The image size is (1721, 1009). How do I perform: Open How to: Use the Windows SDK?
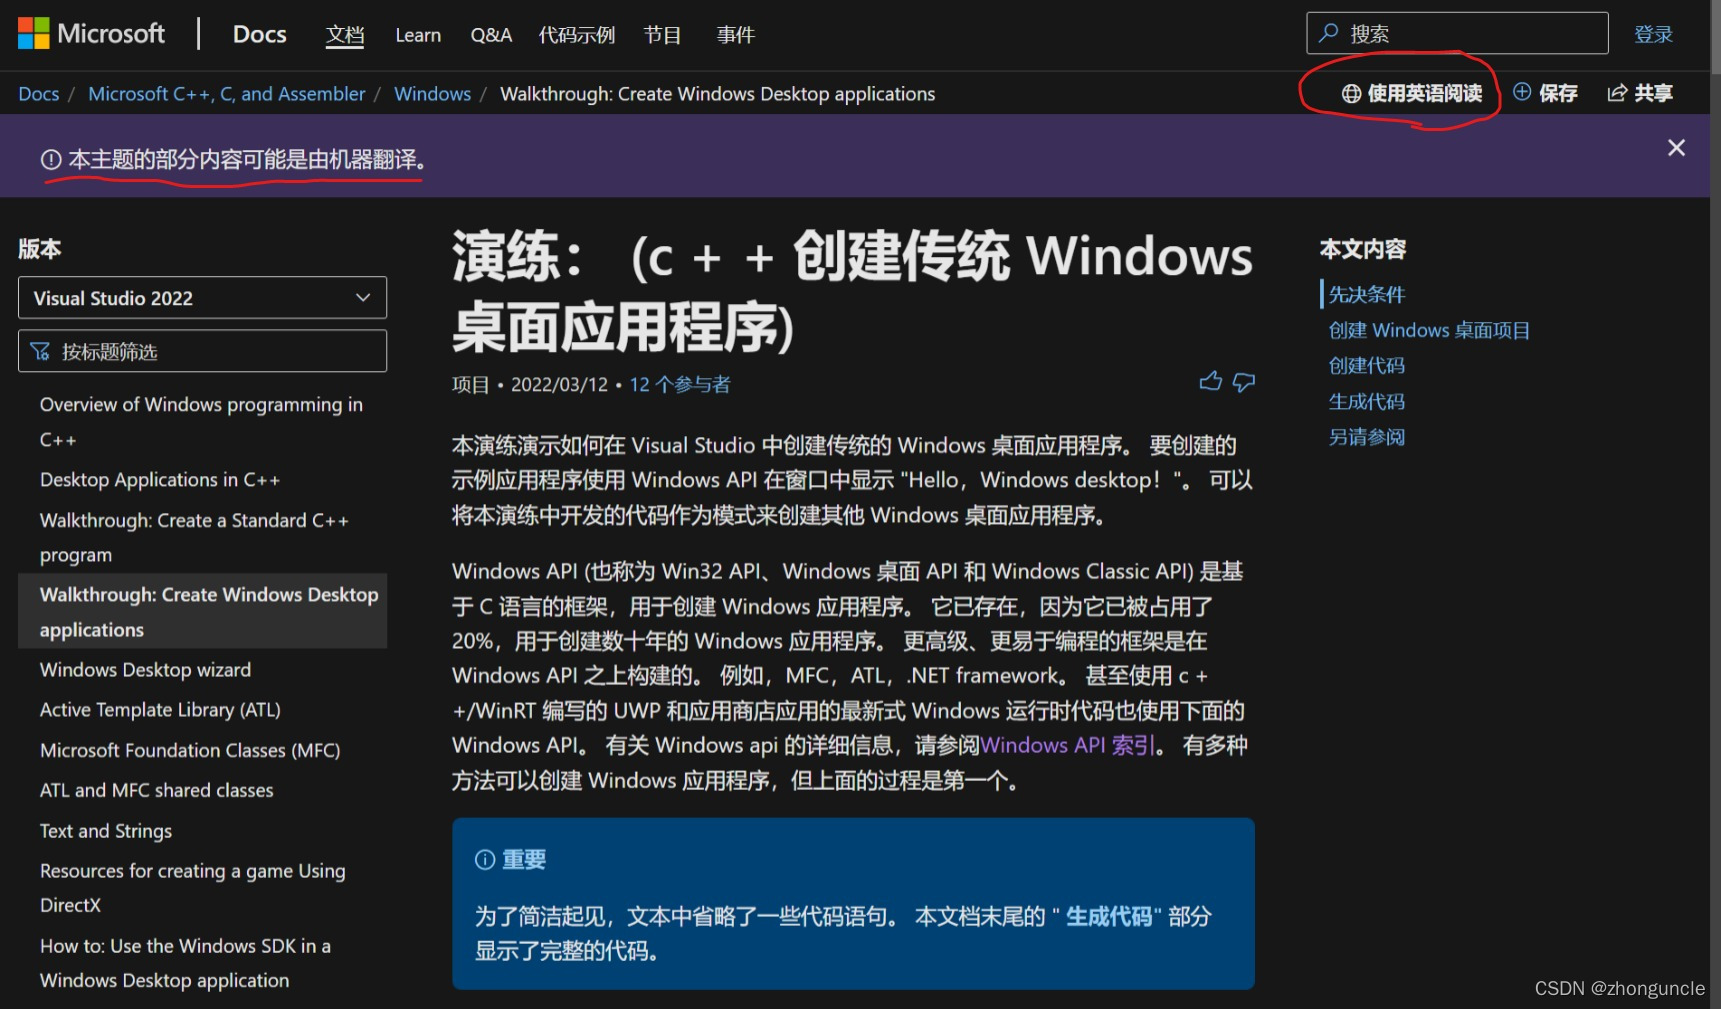185,962
